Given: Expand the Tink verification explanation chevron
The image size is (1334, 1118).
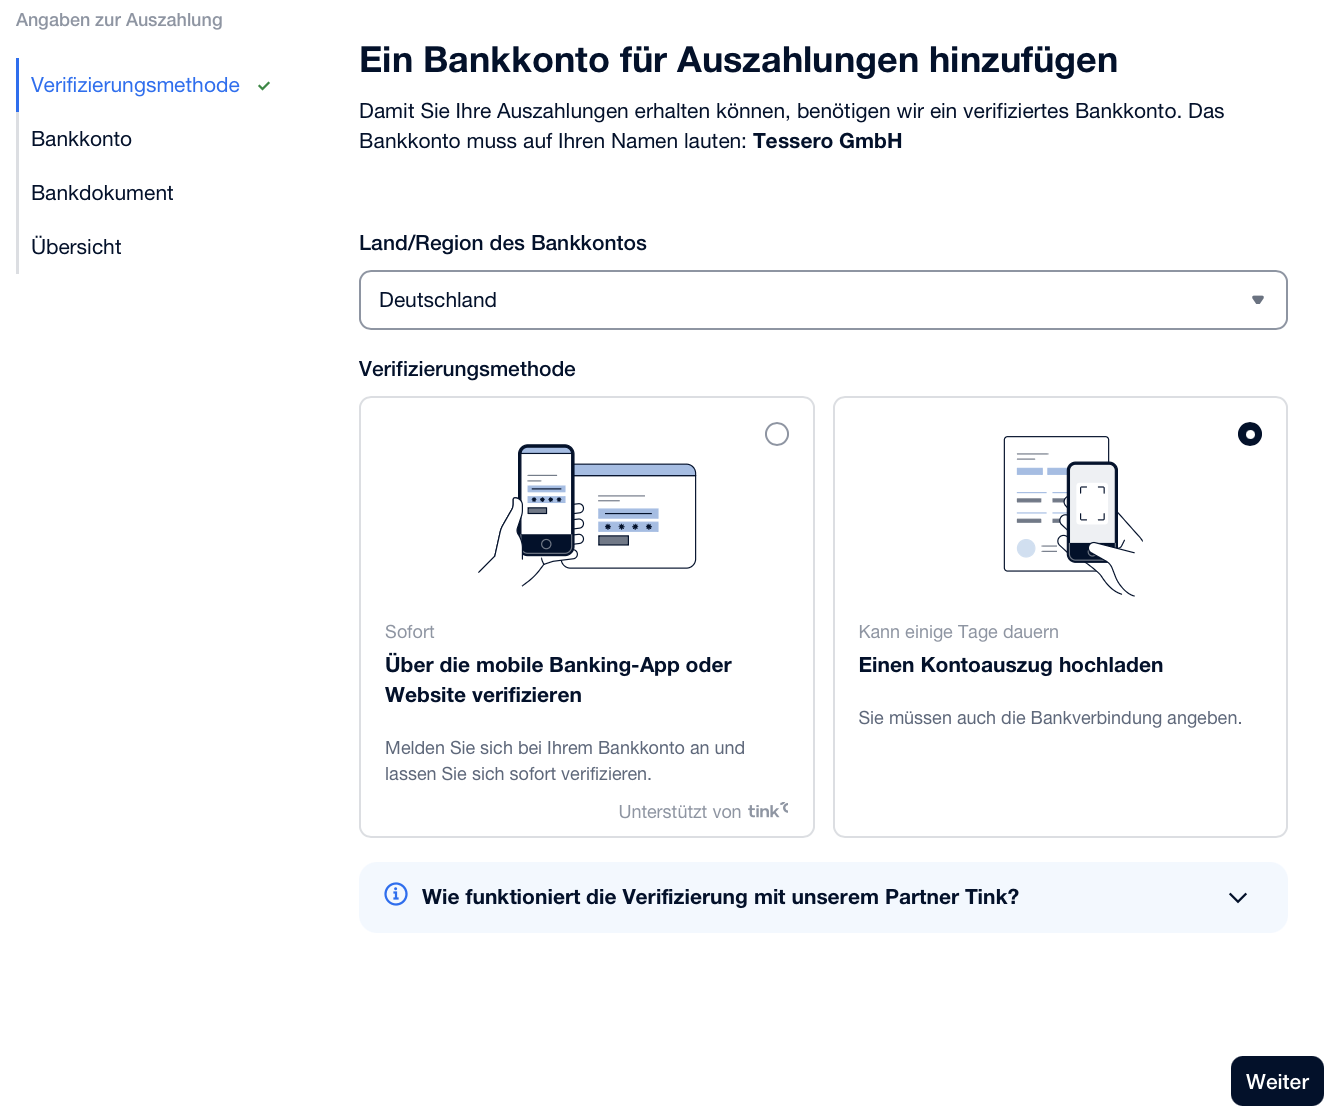Looking at the screenshot, I should pos(1238,898).
